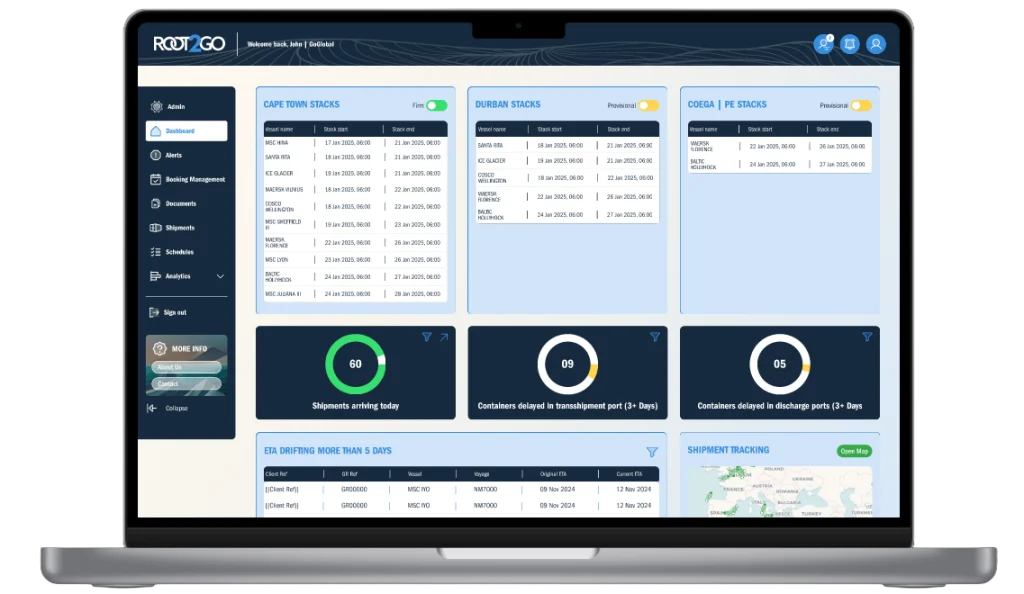The image size is (1024, 594).
Task: Open Documents via its sidebar icon
Action: 155,204
